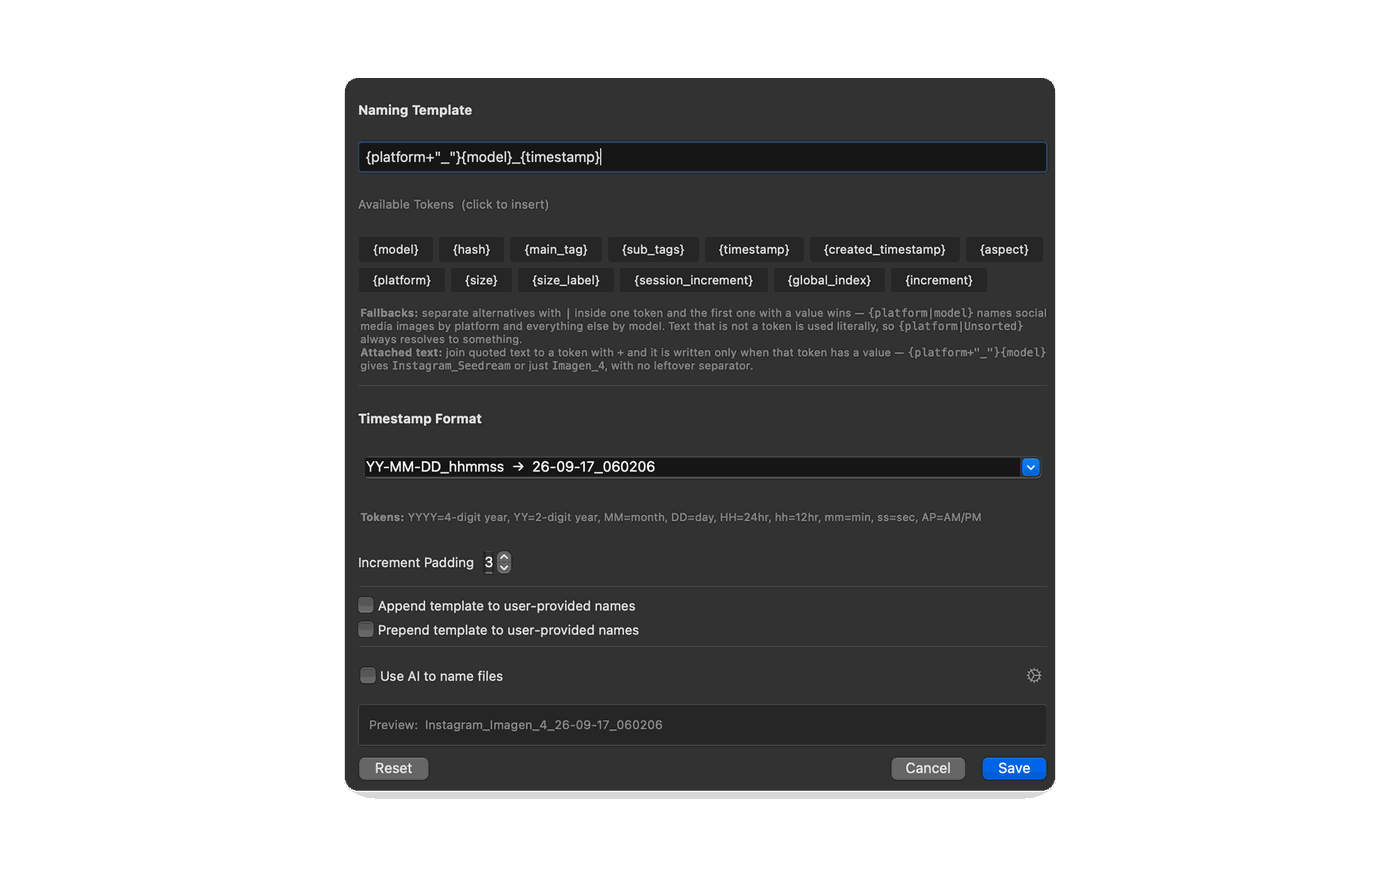Screen dimensions: 1400x875
Task: Open the Timestamp Format dropdown arrow
Action: click(1031, 467)
